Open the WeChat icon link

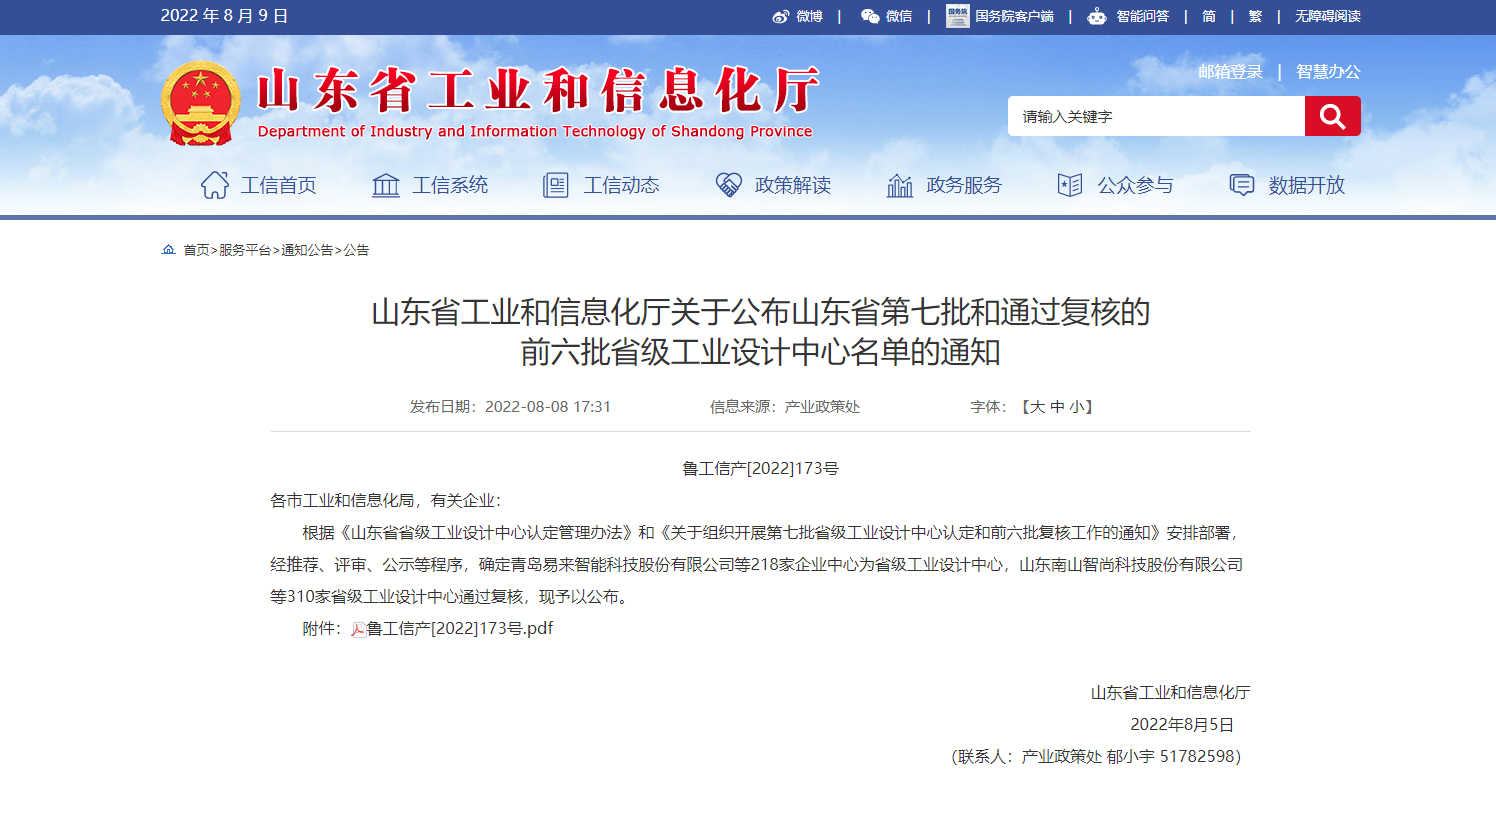click(870, 16)
